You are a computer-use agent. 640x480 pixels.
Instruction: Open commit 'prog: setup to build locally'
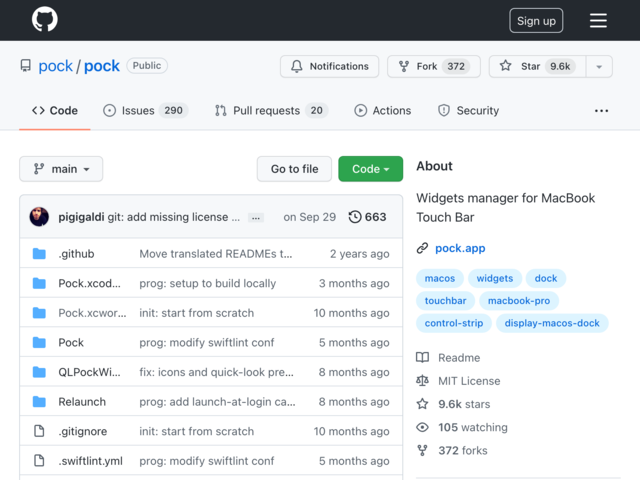click(x=208, y=283)
